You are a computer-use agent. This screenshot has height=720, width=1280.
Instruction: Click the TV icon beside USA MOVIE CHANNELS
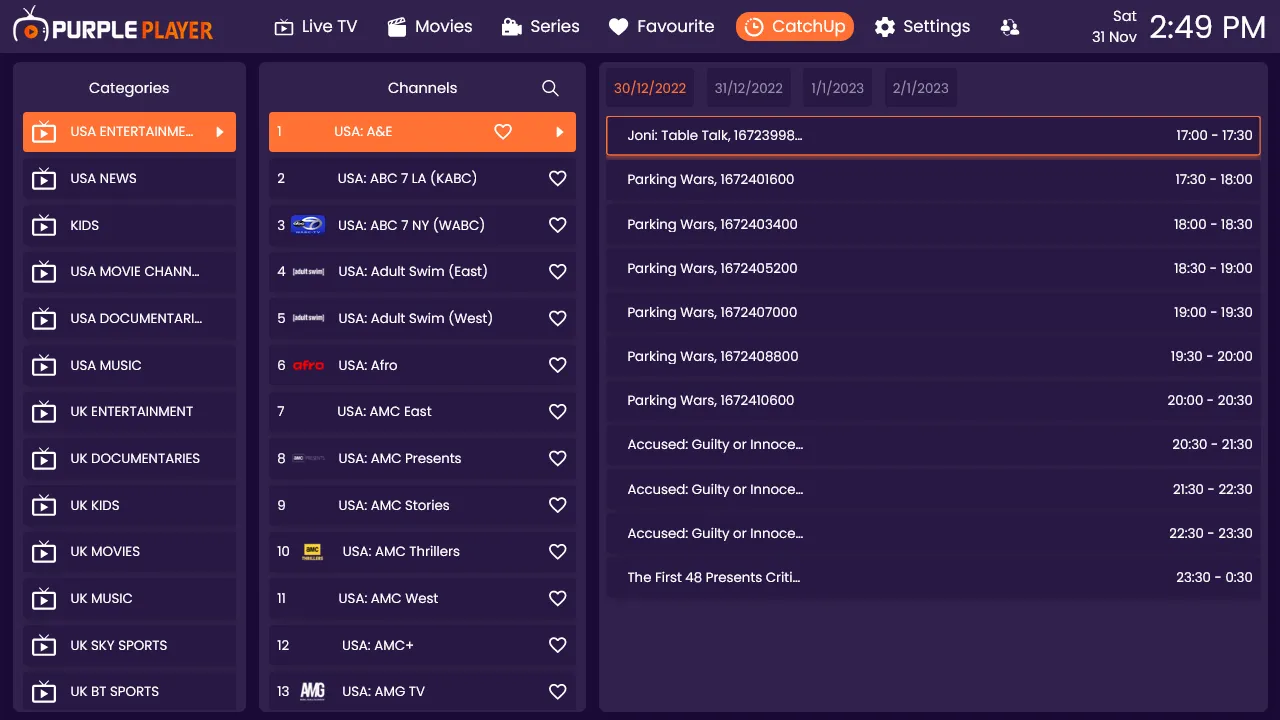point(44,272)
